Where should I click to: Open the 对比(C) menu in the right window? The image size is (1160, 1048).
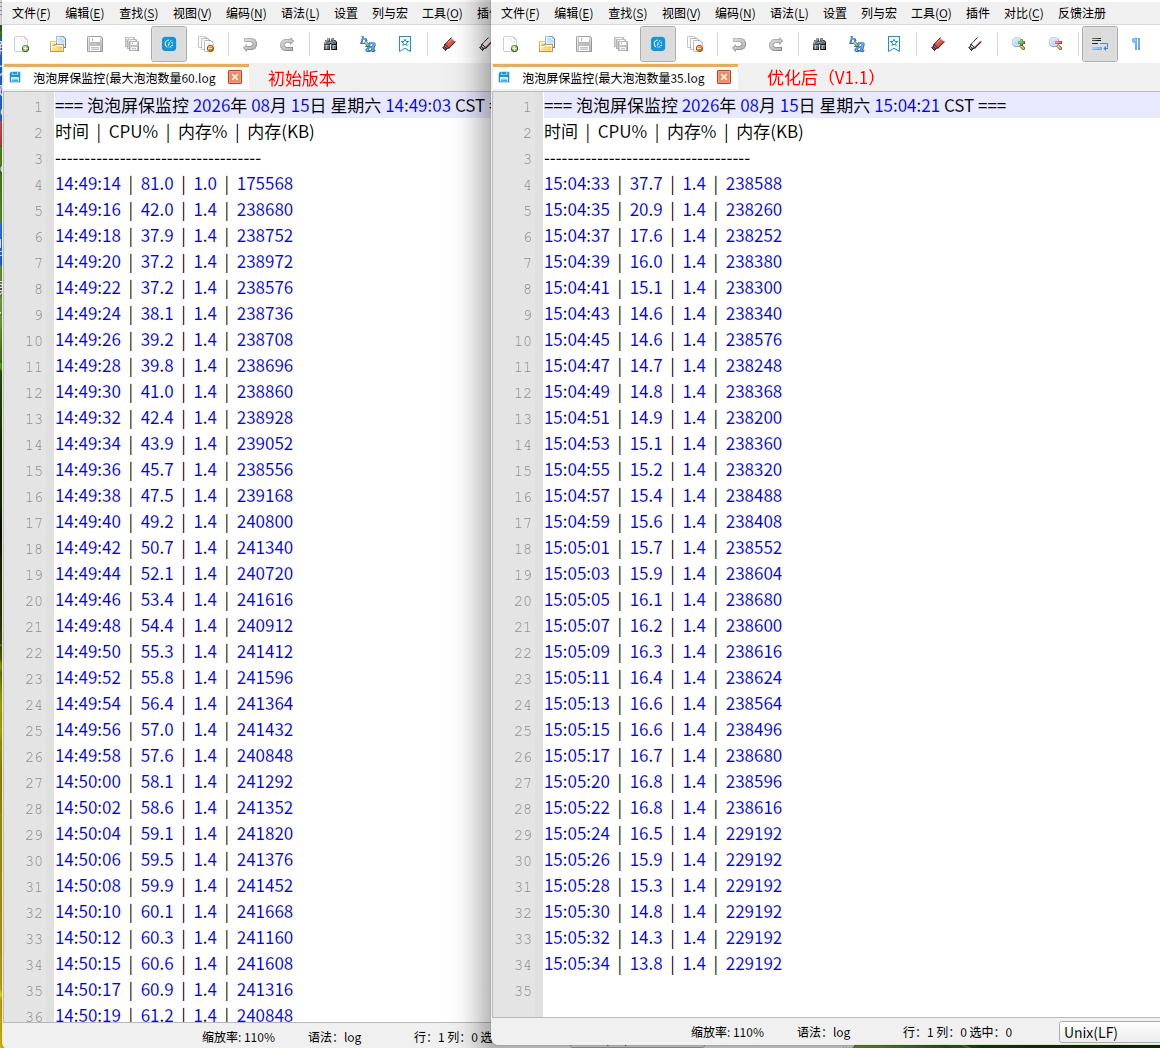[1023, 13]
